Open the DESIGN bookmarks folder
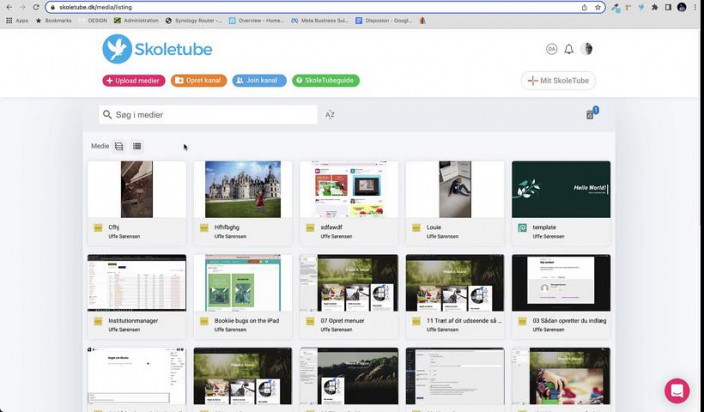 [93, 21]
